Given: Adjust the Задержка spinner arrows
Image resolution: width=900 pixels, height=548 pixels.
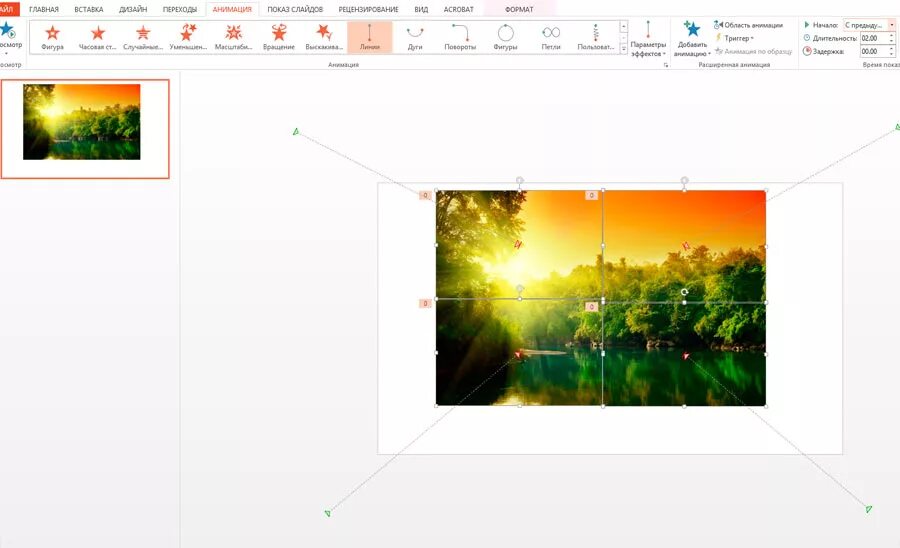Looking at the screenshot, I should coord(892,52).
